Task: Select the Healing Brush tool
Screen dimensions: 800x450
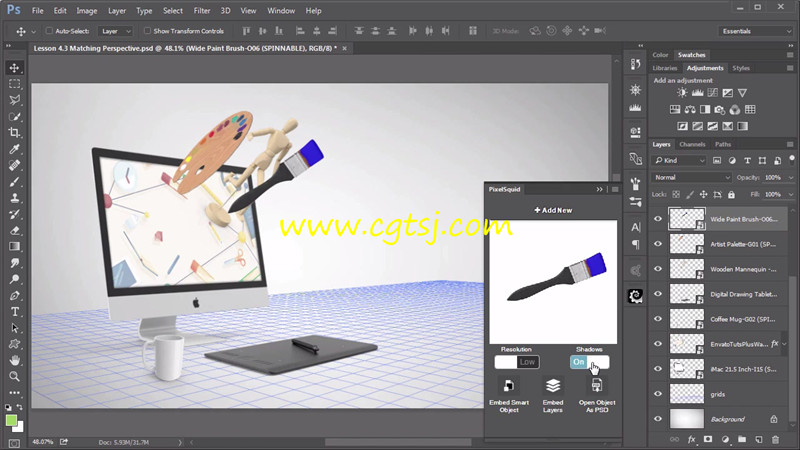Action: pos(14,165)
